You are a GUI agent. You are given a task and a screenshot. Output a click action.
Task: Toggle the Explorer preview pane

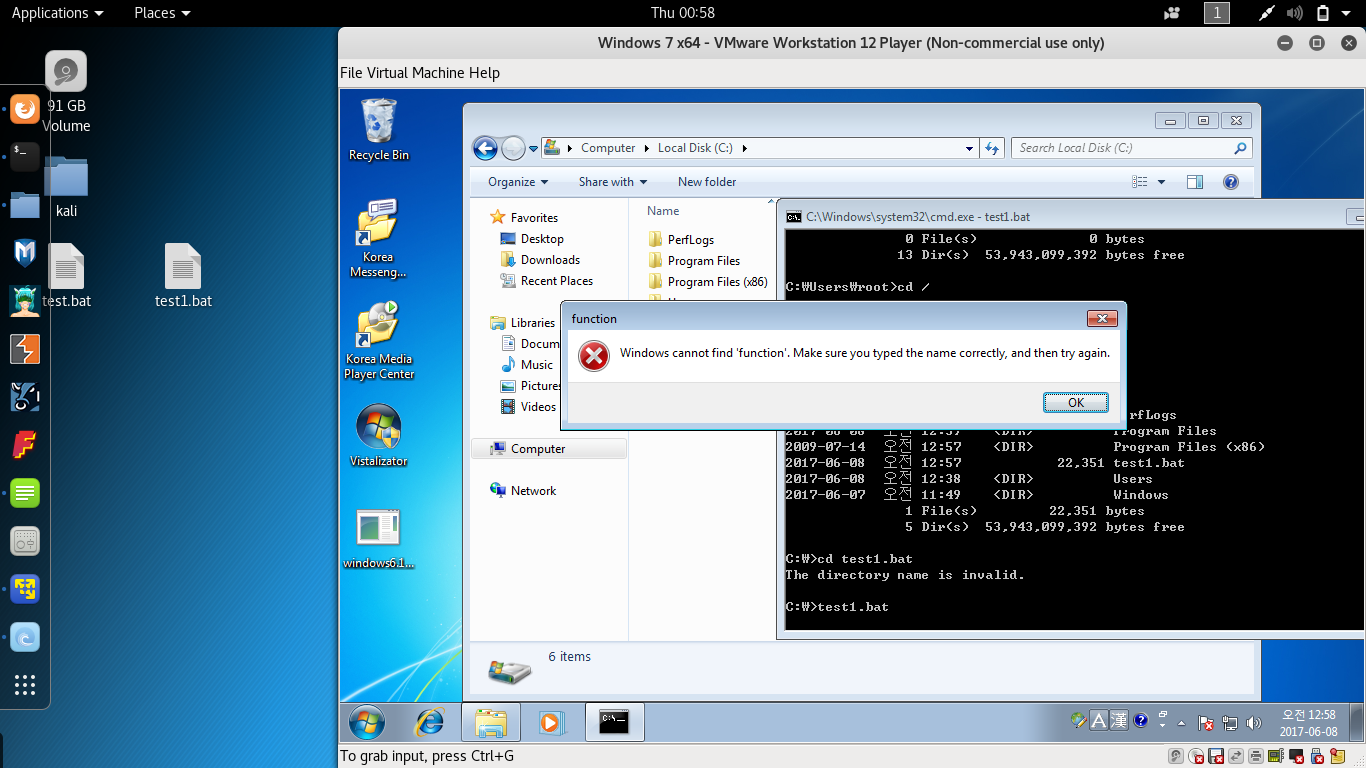click(1194, 181)
